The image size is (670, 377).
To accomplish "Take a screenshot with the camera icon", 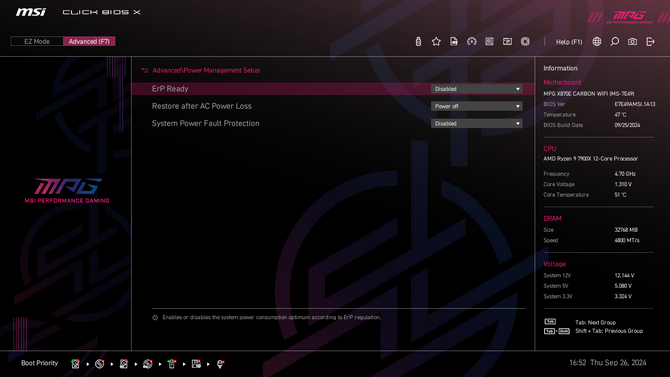I will click(x=632, y=41).
